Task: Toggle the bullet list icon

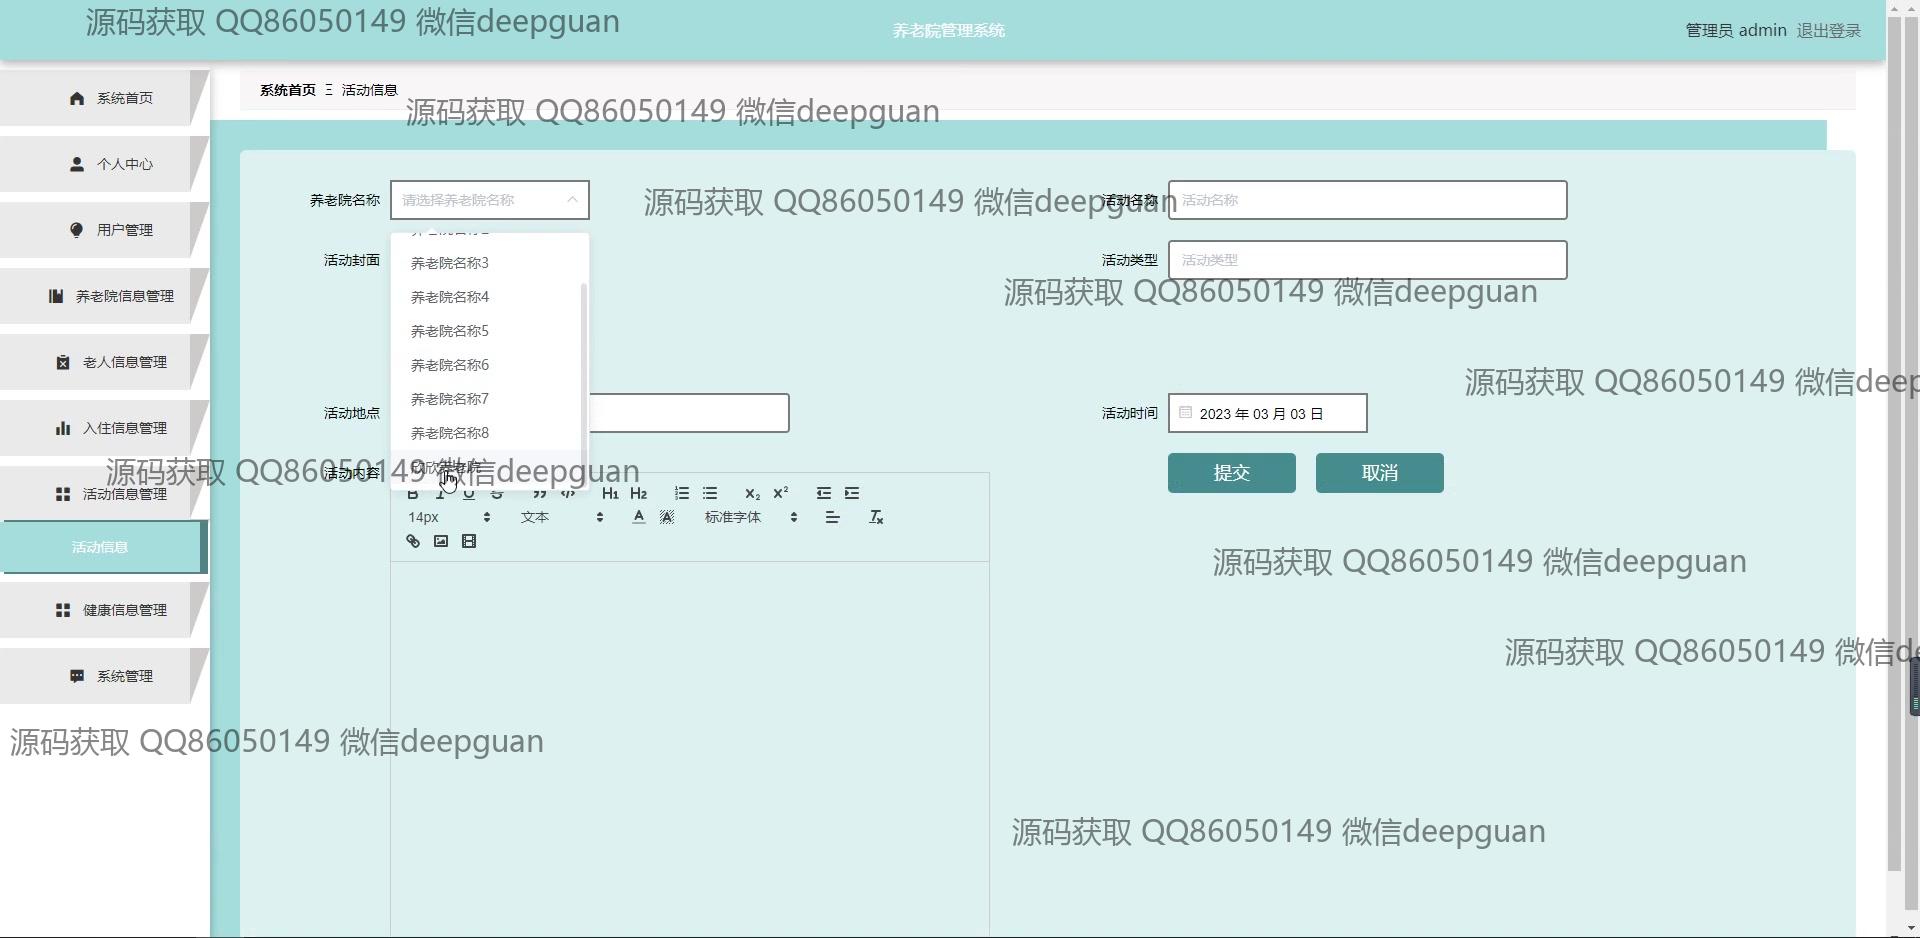Action: [710, 494]
